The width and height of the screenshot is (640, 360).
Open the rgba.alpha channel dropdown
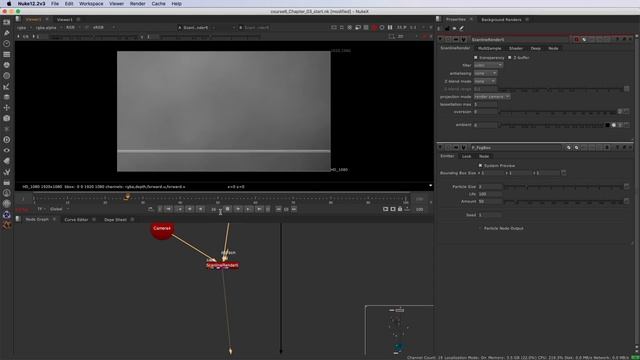pyautogui.click(x=48, y=28)
